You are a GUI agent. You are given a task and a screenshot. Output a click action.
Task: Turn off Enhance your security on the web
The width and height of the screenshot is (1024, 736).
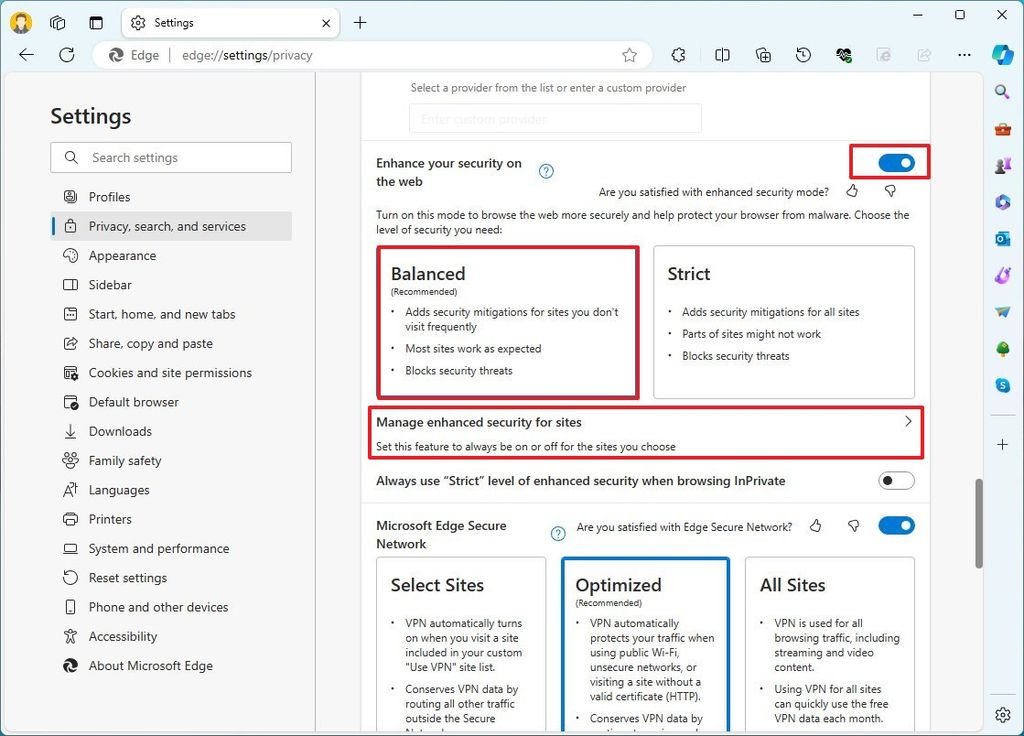[889, 162]
